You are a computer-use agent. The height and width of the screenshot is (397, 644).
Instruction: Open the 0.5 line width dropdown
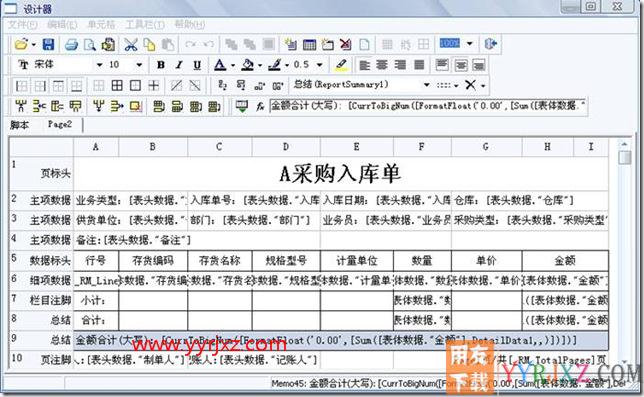320,65
